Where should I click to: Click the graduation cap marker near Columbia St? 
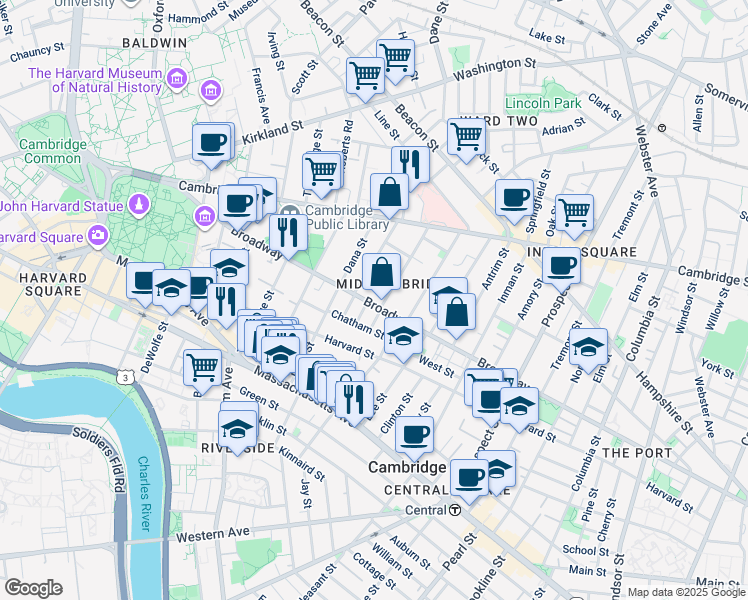[588, 345]
